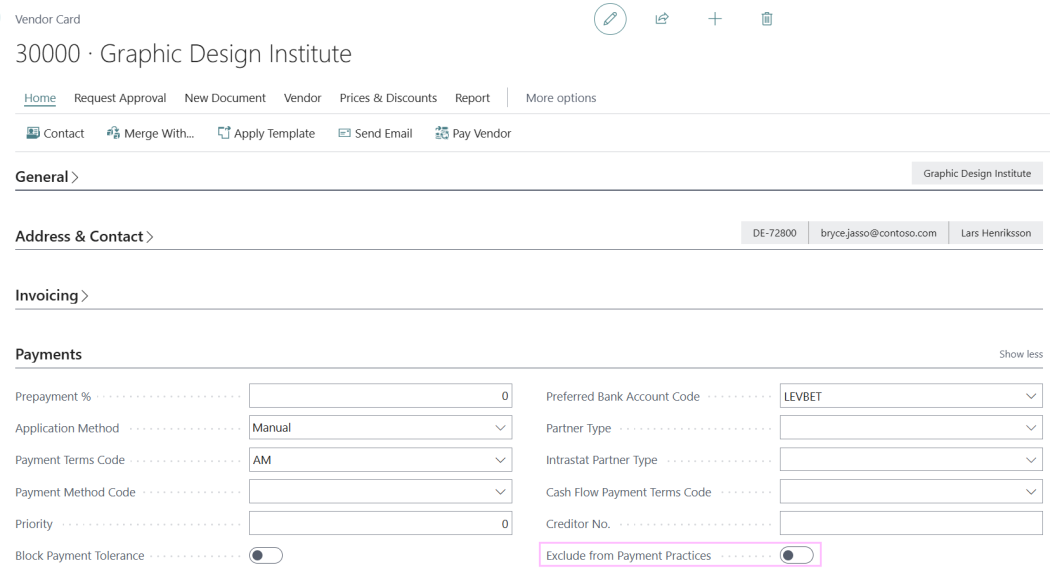Click the Prepayment % input field
The image size is (1050, 568).
tap(380, 396)
